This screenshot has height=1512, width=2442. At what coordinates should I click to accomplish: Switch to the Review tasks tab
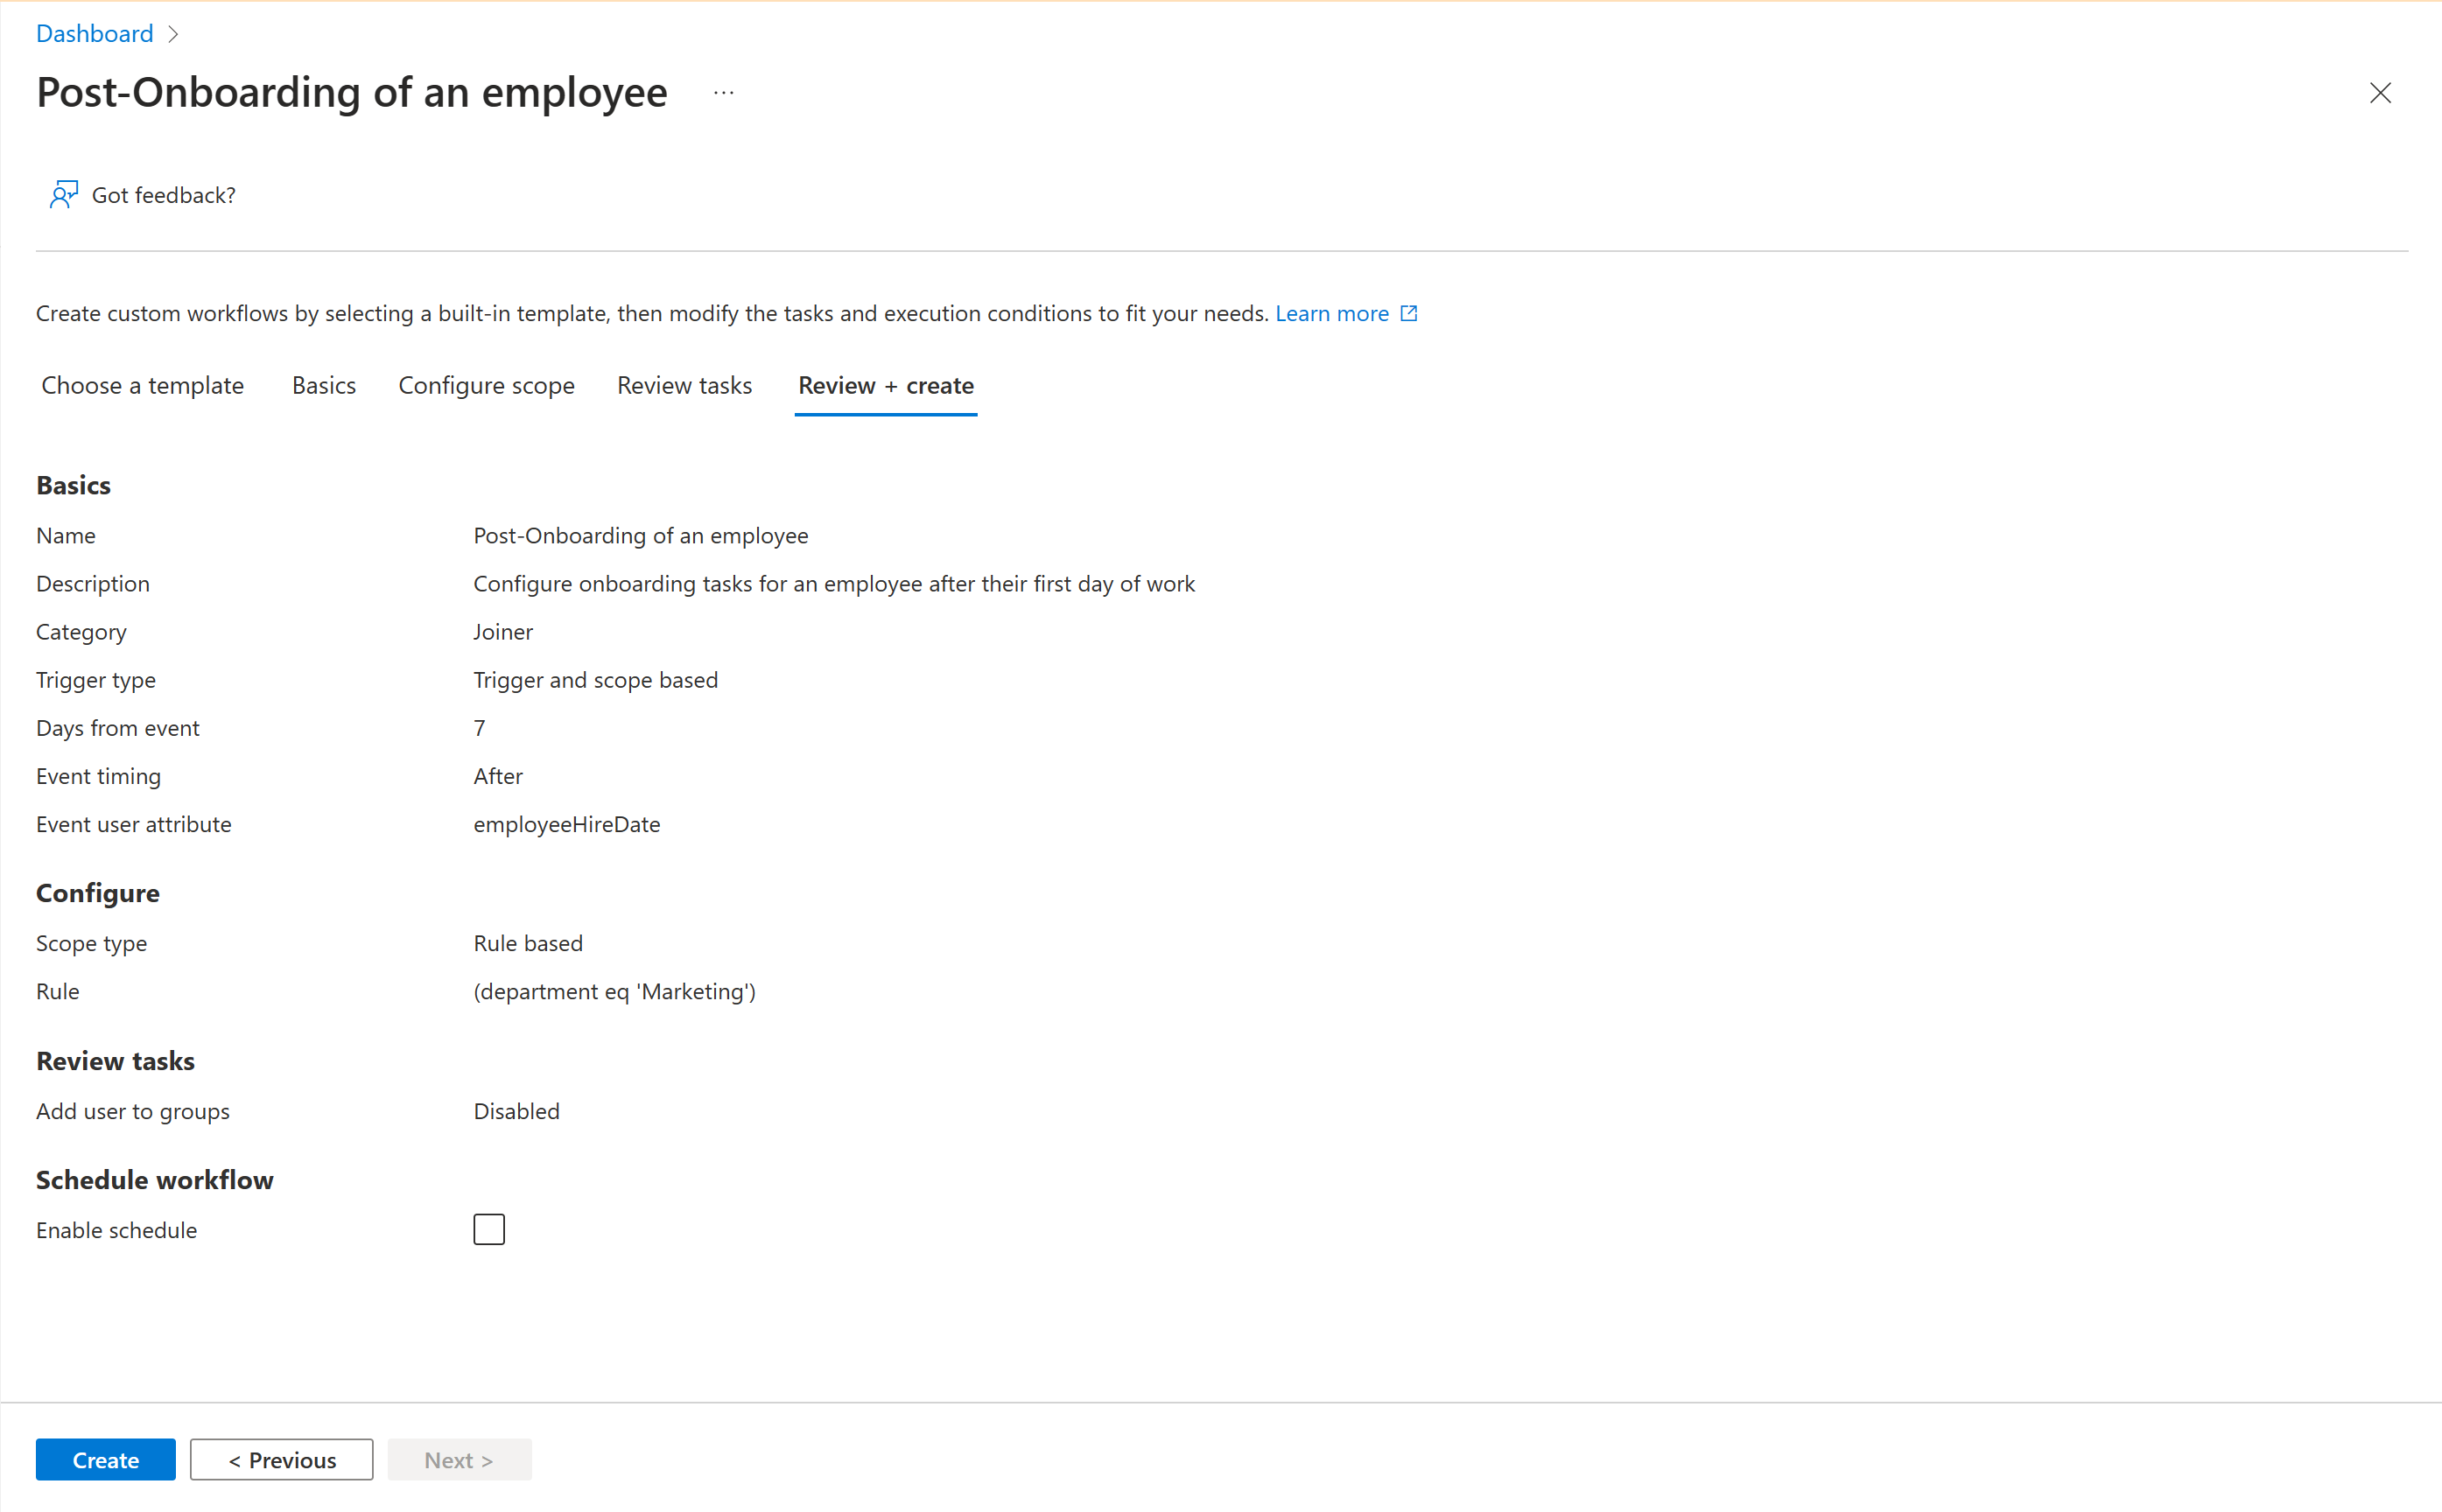(684, 385)
